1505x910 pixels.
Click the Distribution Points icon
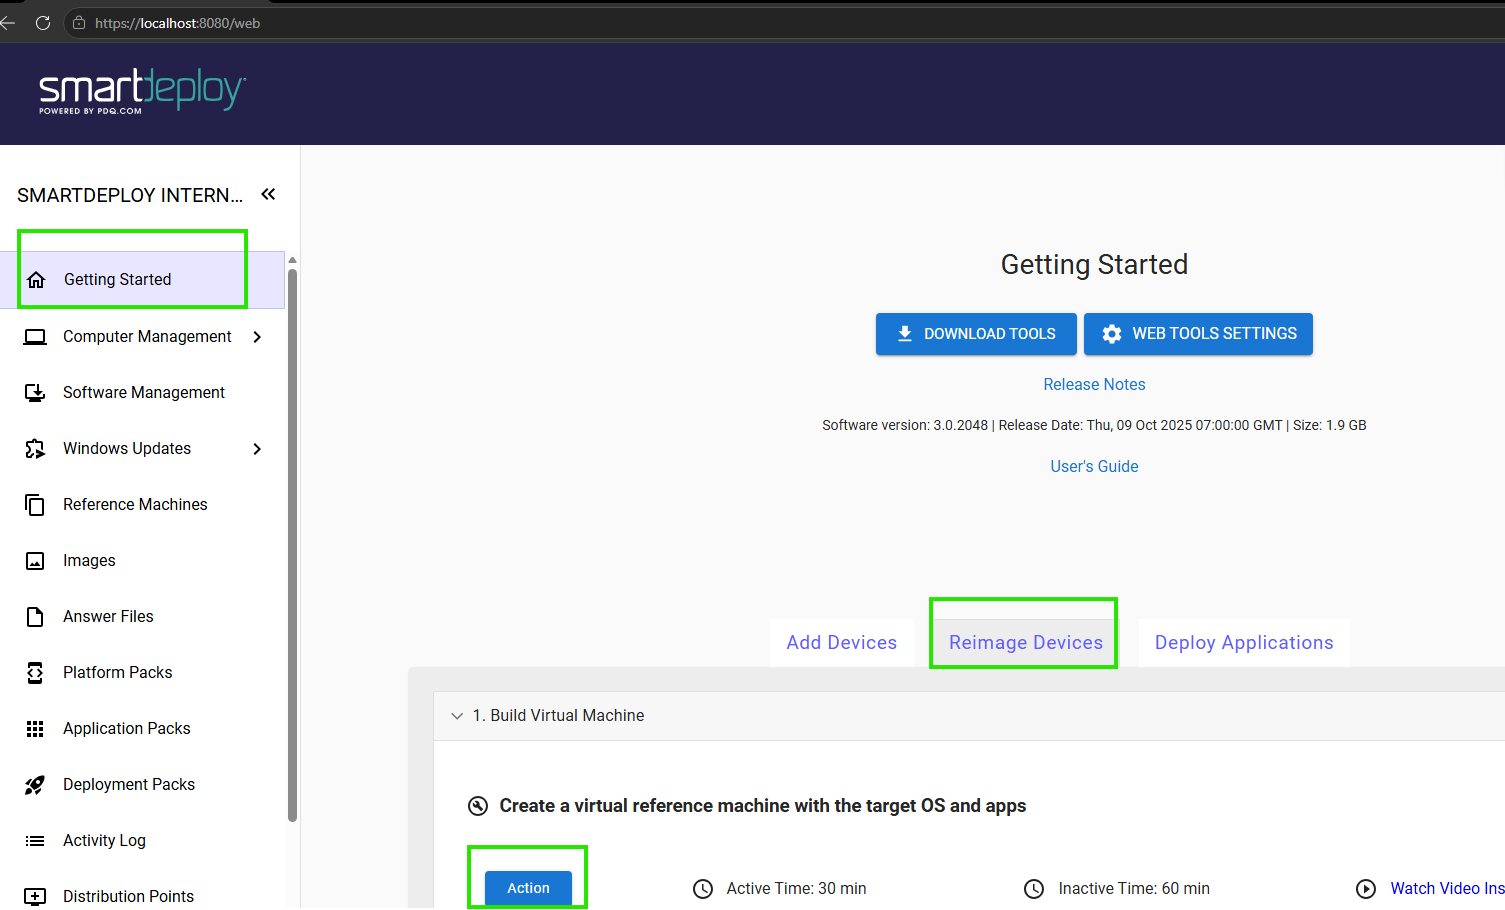tap(35, 896)
